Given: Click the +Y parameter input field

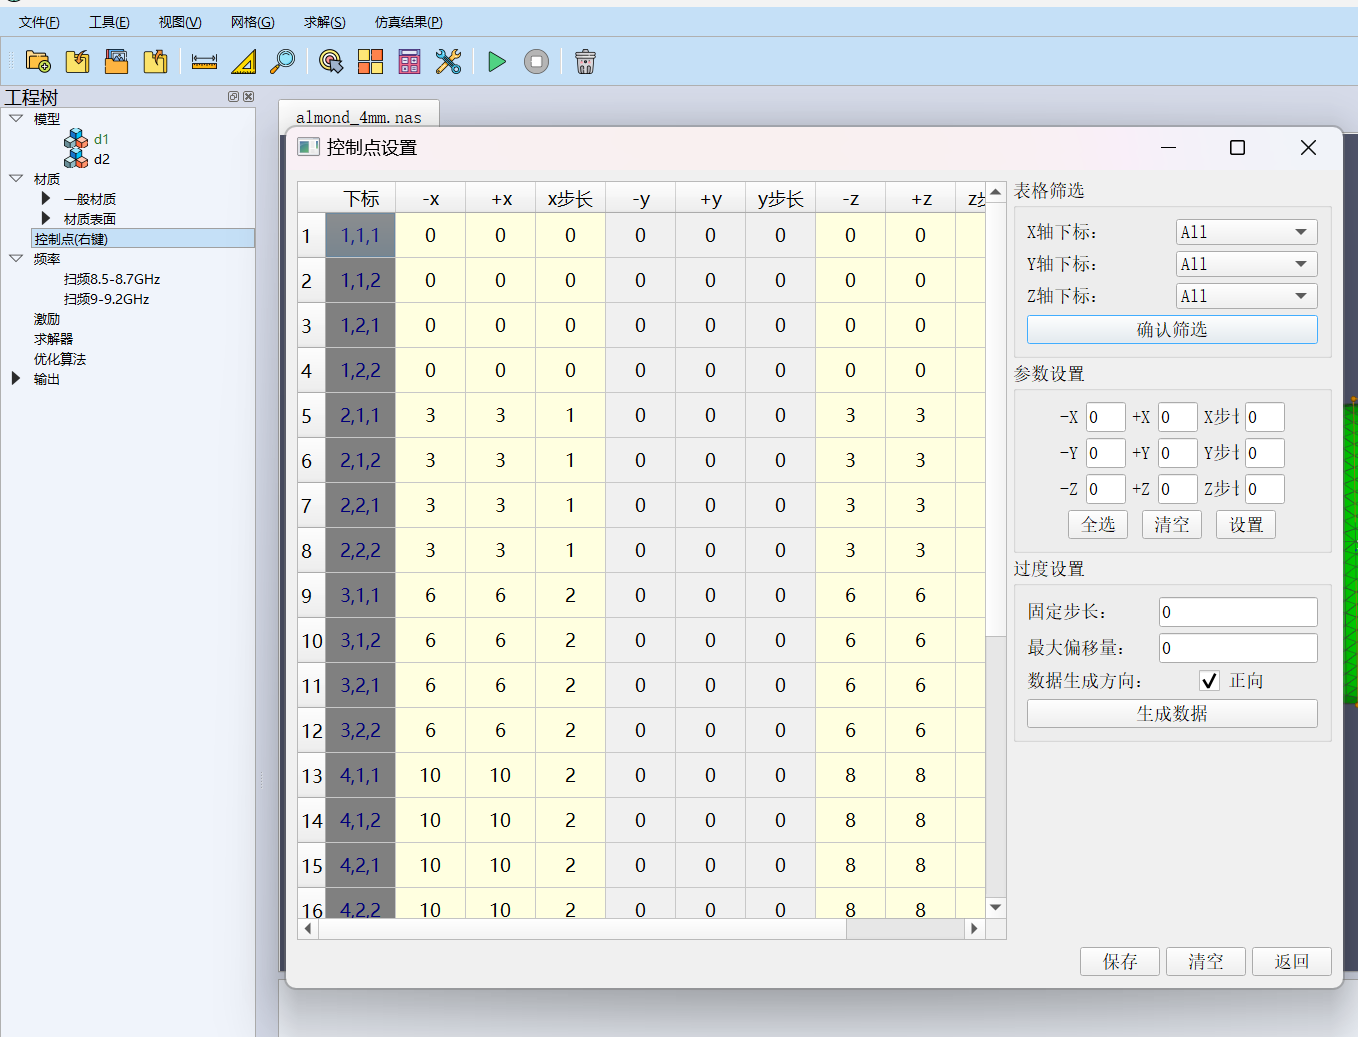Looking at the screenshot, I should coord(1177,453).
